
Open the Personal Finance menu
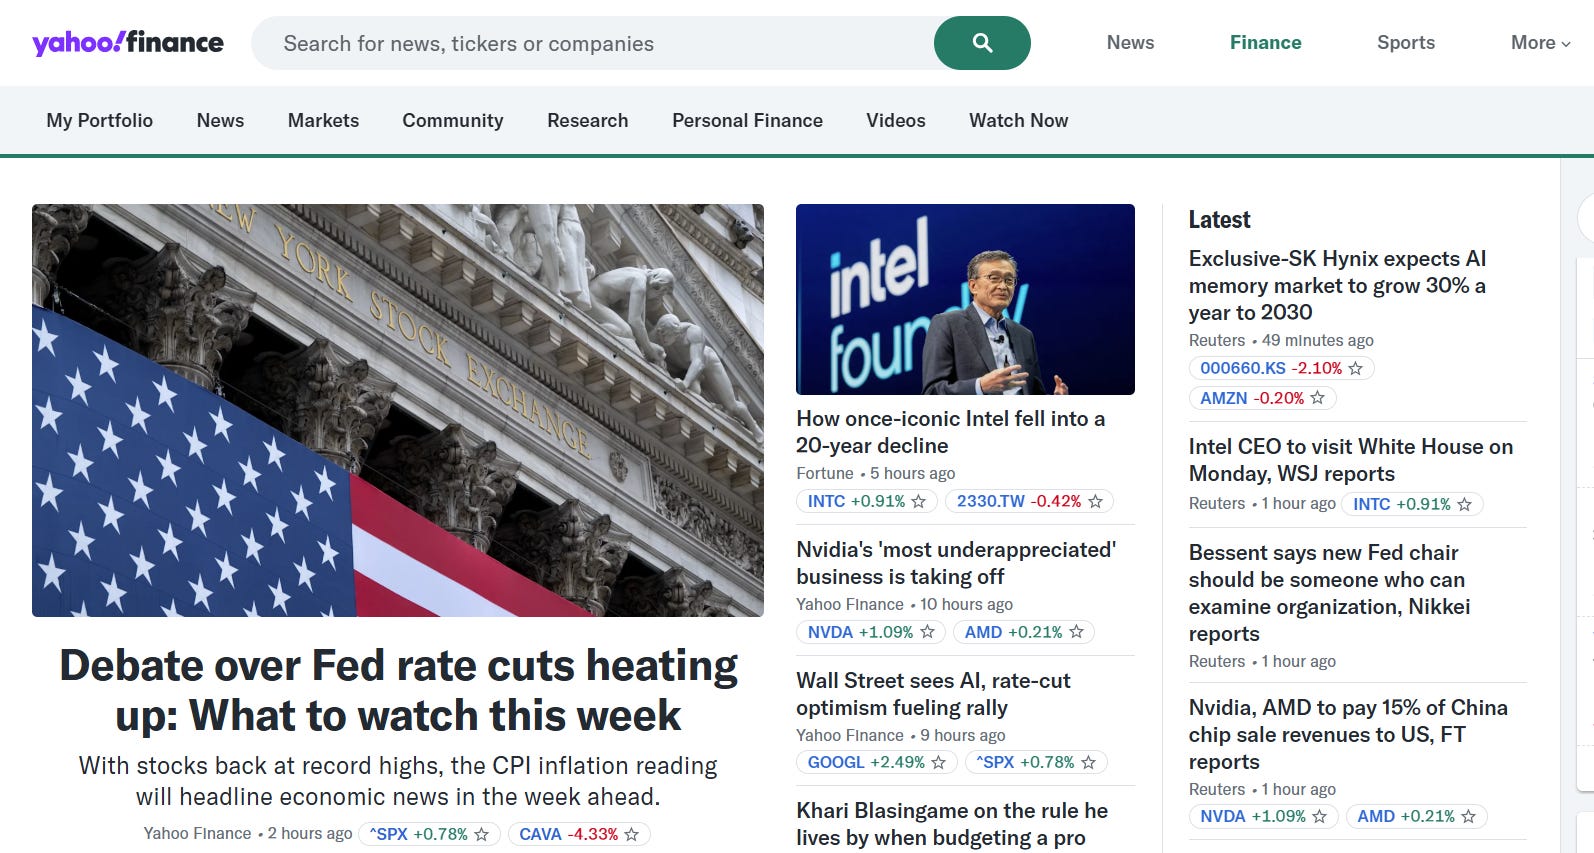(x=747, y=120)
